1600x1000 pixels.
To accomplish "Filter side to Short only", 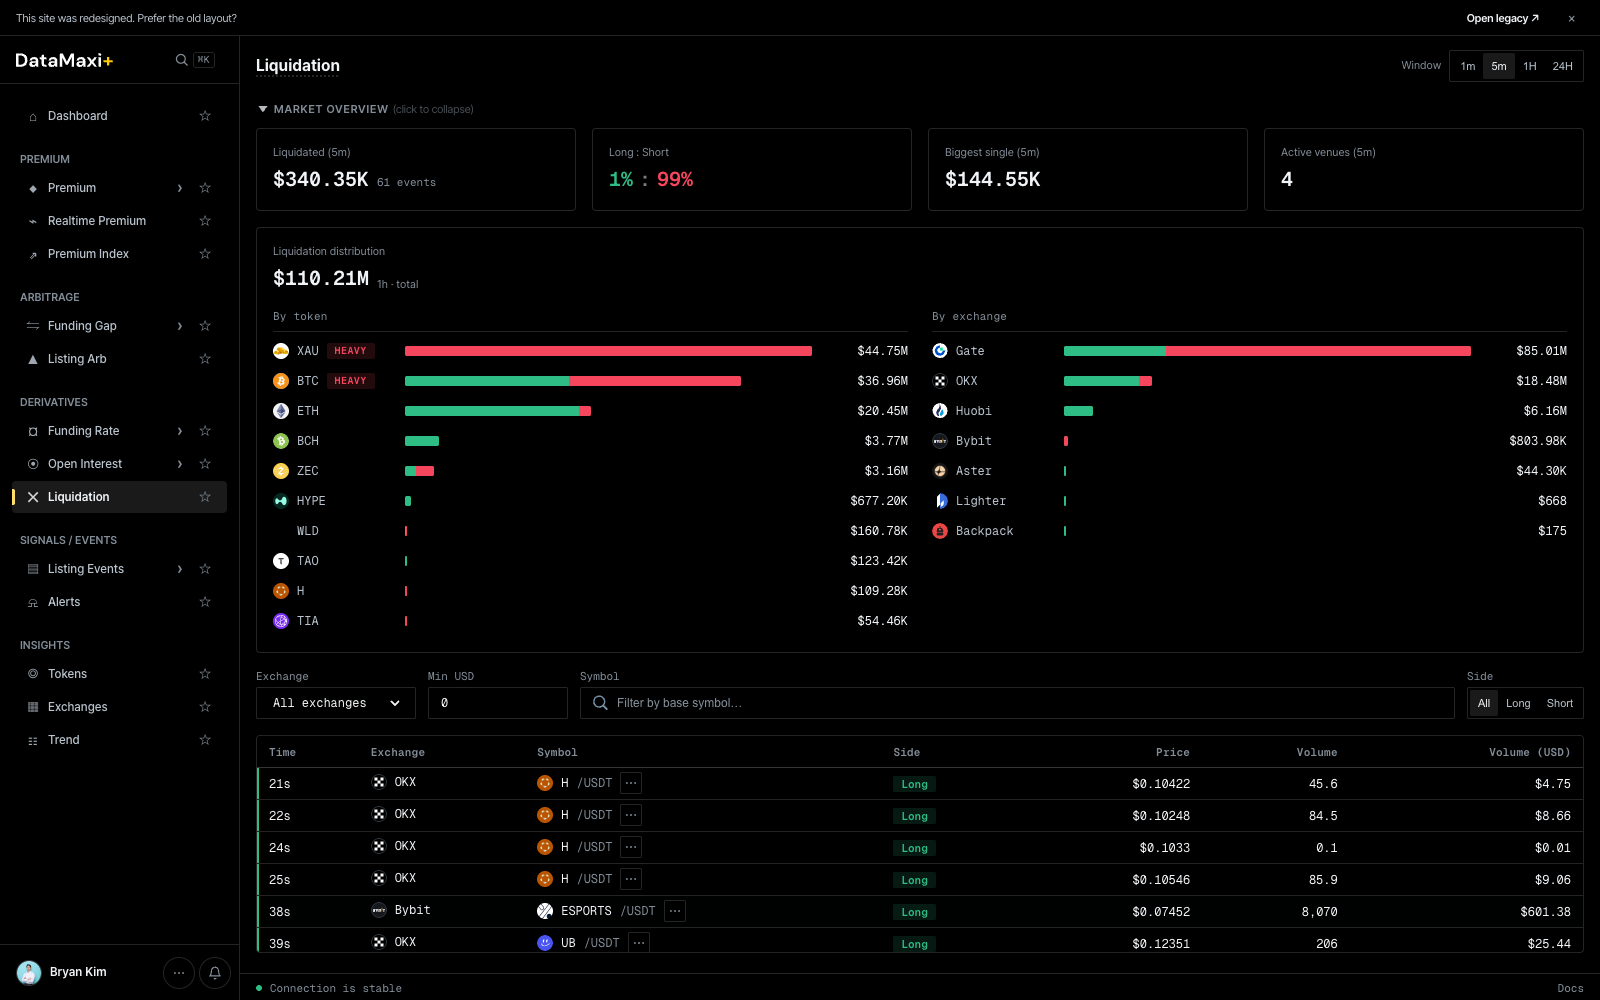I will click(x=1560, y=703).
